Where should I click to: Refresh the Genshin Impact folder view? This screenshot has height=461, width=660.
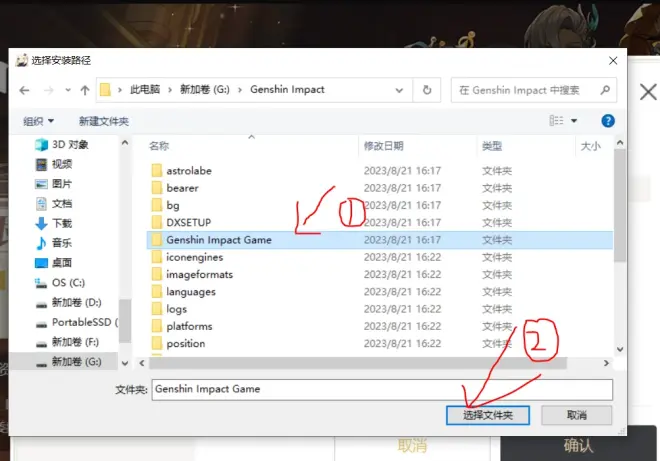pos(427,90)
